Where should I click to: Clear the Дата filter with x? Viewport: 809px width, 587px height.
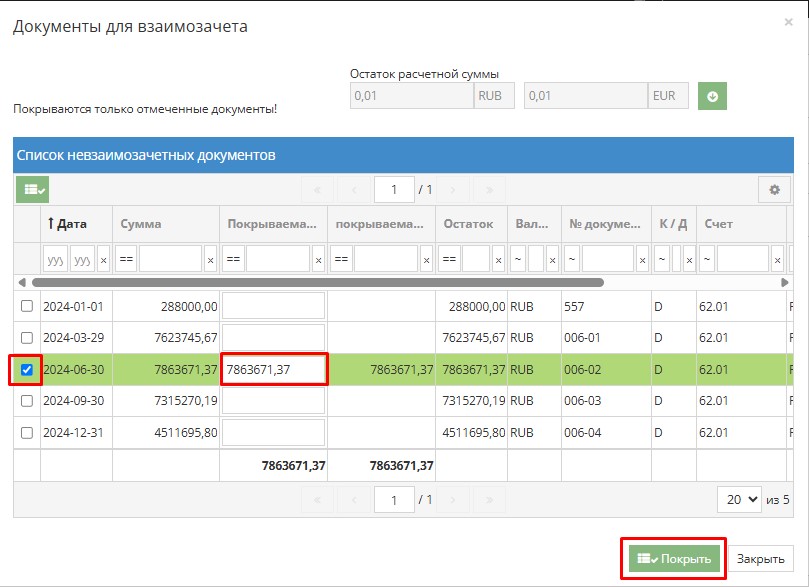[103, 260]
